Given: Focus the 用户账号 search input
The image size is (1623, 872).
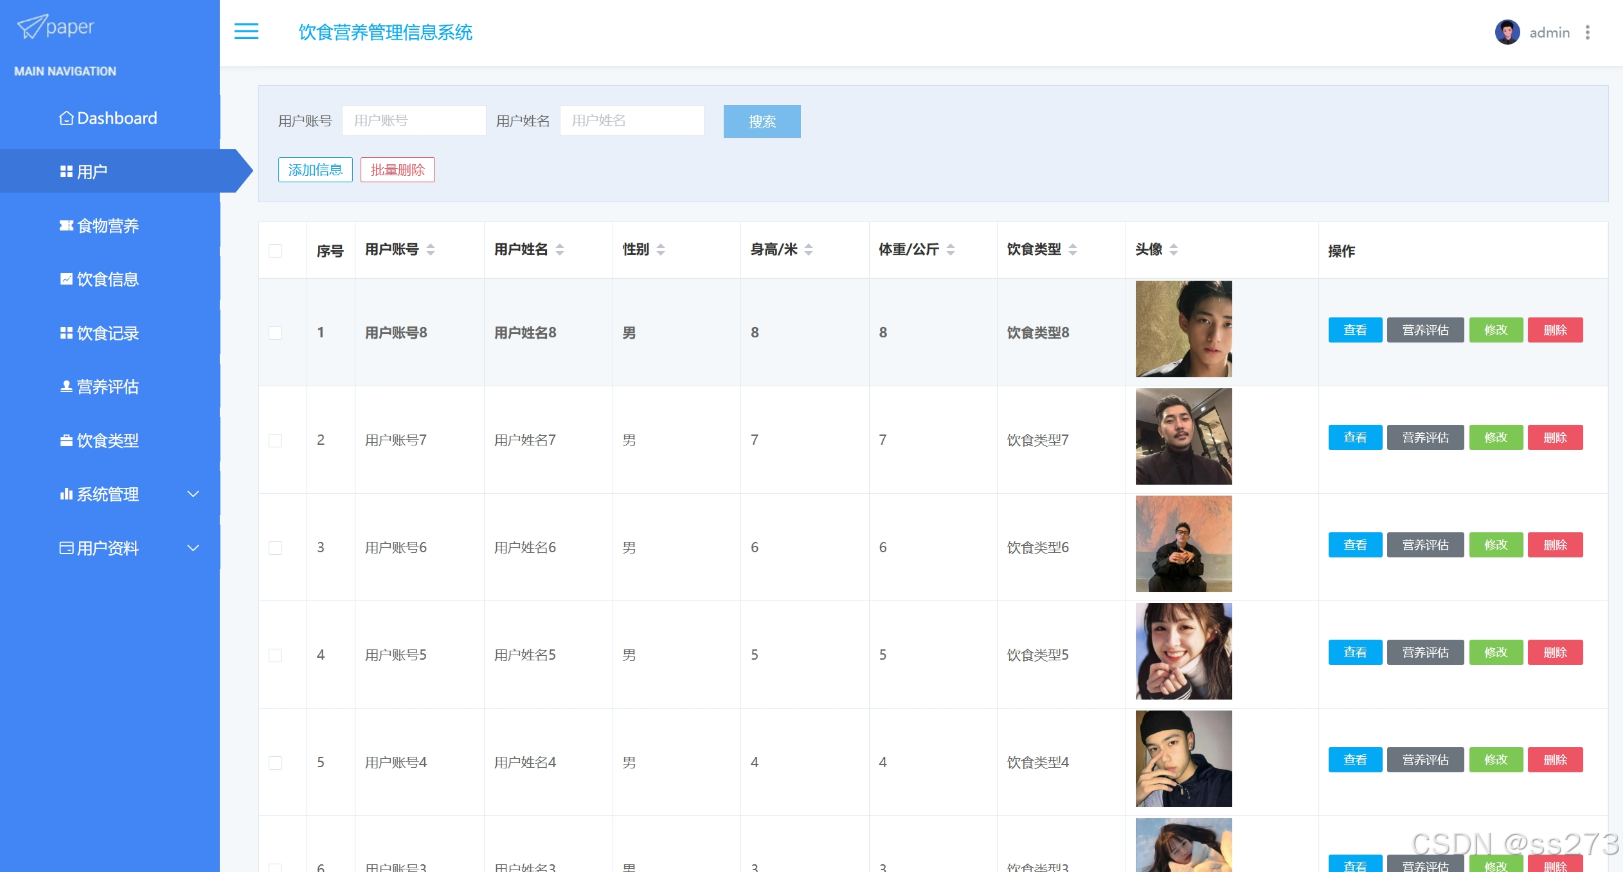Looking at the screenshot, I should point(414,121).
